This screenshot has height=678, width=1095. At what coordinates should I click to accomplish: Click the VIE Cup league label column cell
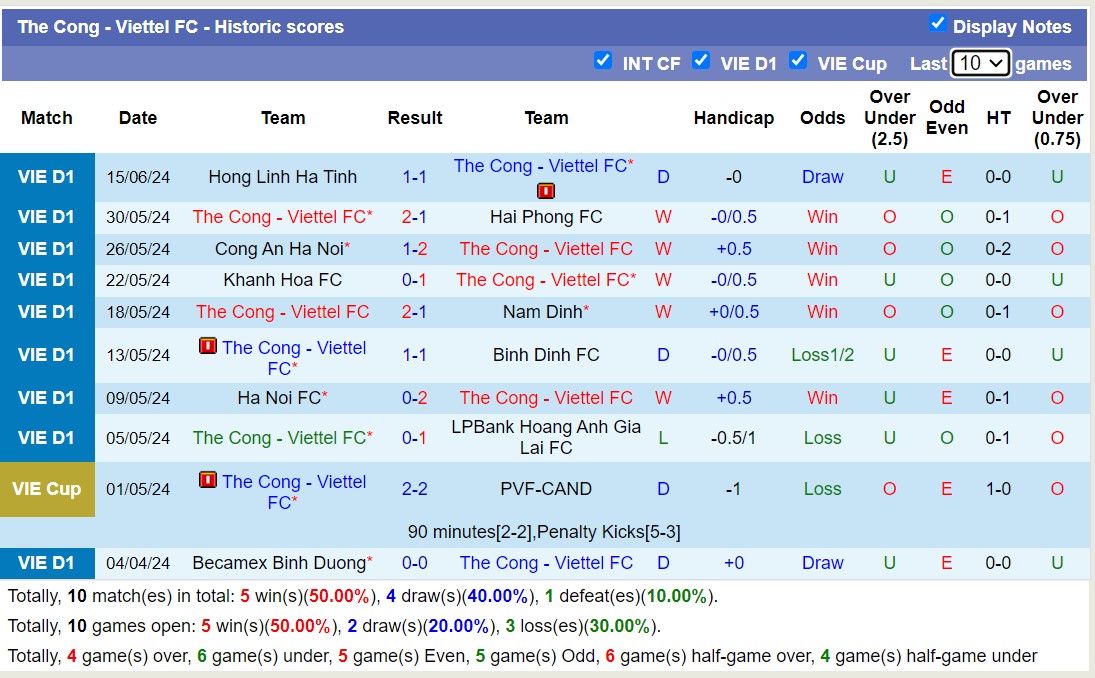click(x=46, y=489)
